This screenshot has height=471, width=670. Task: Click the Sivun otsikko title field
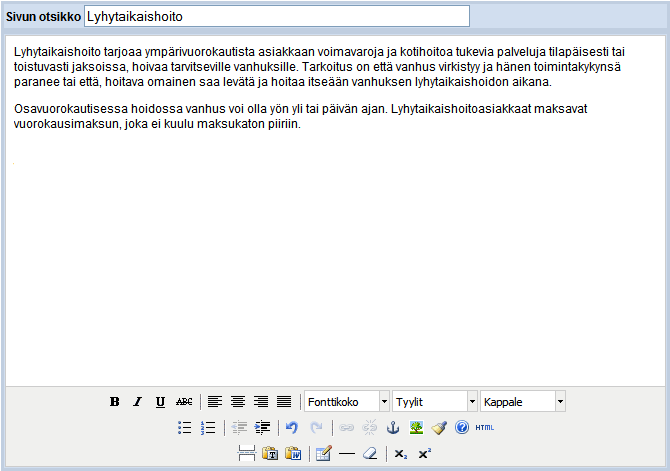click(x=277, y=16)
